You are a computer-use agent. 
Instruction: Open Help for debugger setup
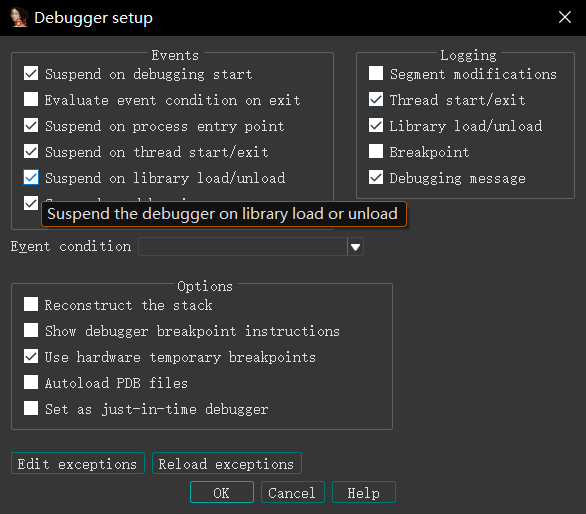tap(364, 492)
